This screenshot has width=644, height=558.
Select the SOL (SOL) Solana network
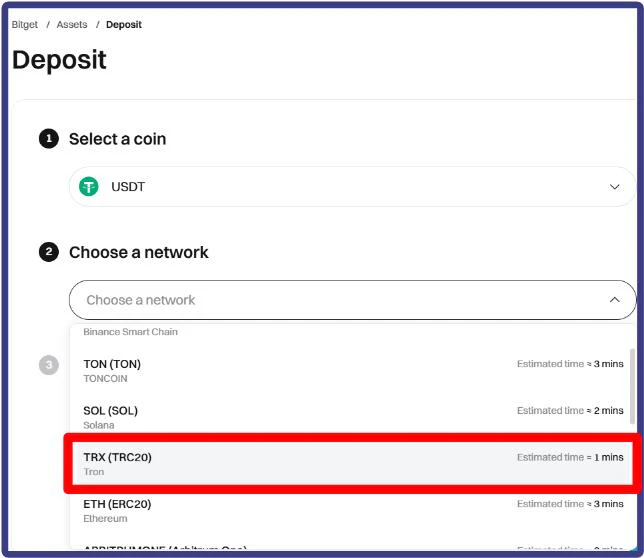[352, 417]
